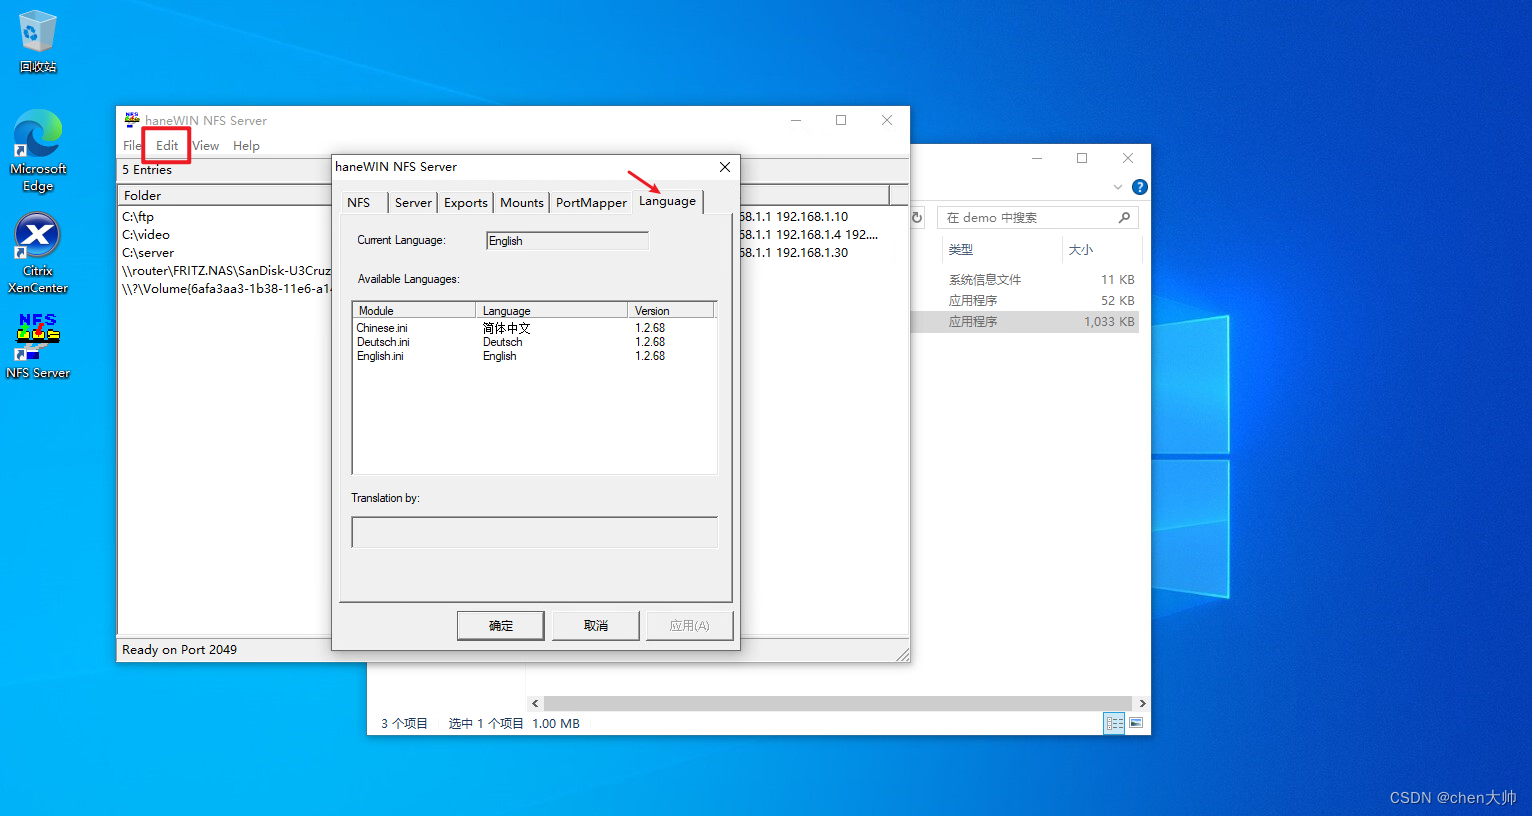The image size is (1532, 816).
Task: Click the search magnifier in Explorer search box
Action: (1124, 217)
